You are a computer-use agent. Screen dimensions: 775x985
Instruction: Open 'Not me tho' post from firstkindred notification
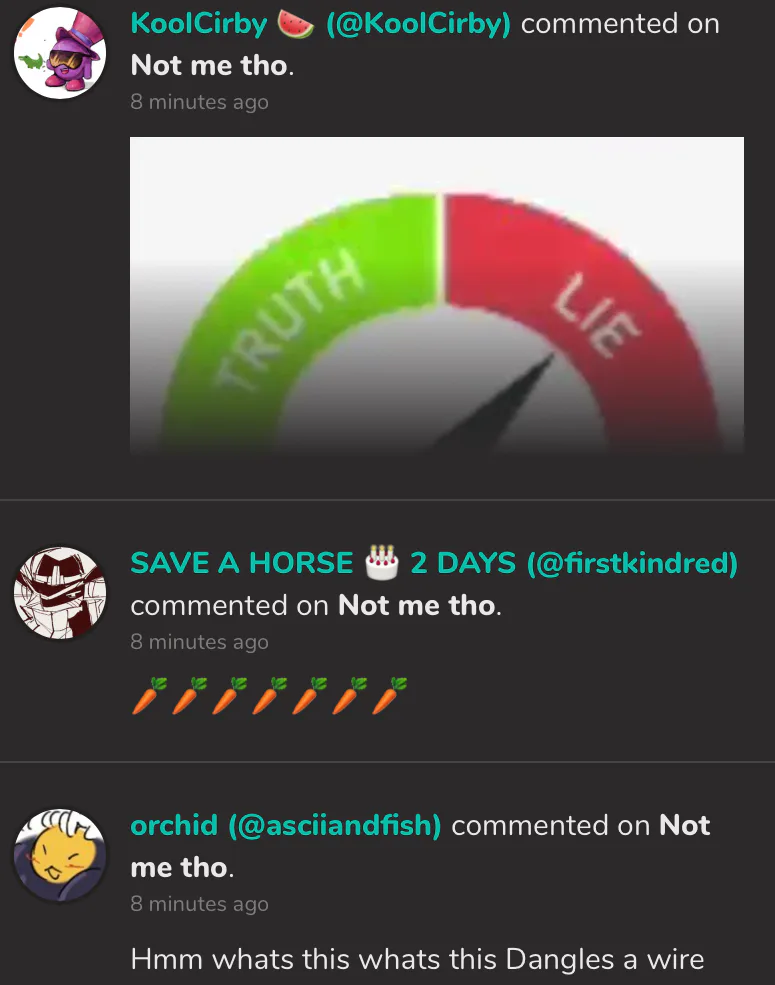coord(417,605)
